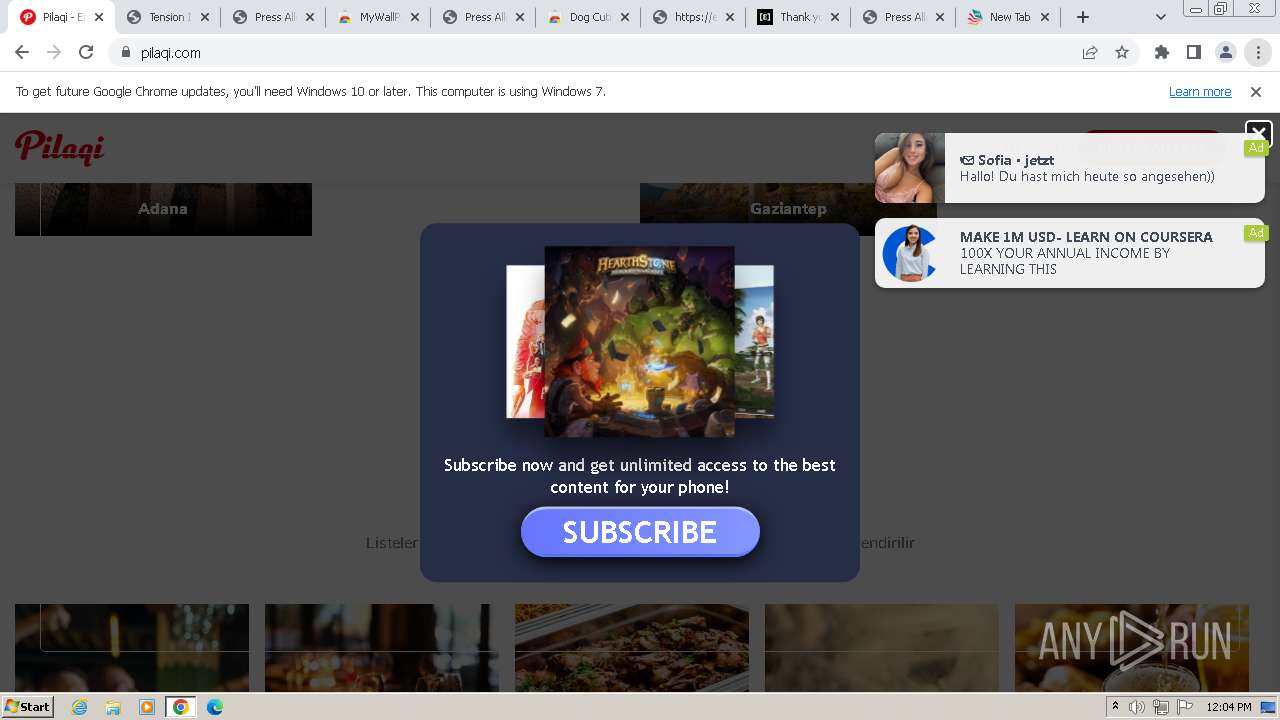Toggle the Chrome side panel icon
Image resolution: width=1280 pixels, height=720 pixels.
pos(1194,52)
